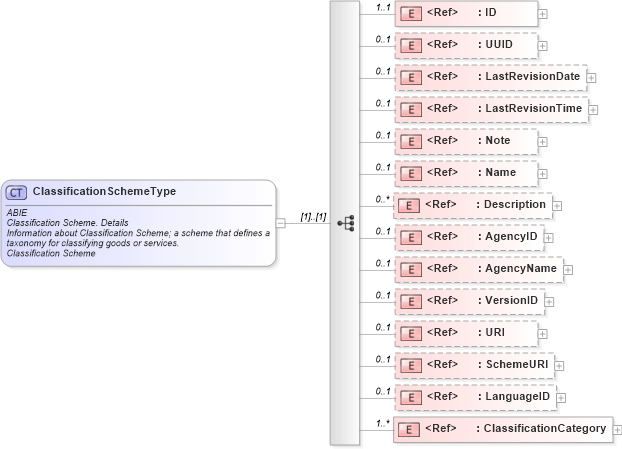622x449 pixels.
Task: Click the ': Description' element label
Action: tap(511, 204)
